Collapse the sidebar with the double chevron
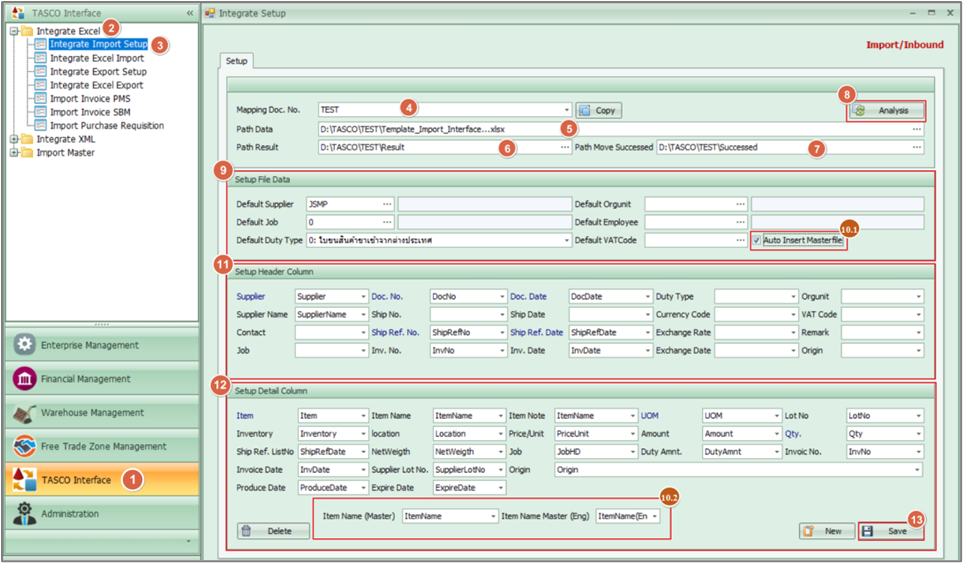Screen dimensions: 963x563 pos(190,13)
